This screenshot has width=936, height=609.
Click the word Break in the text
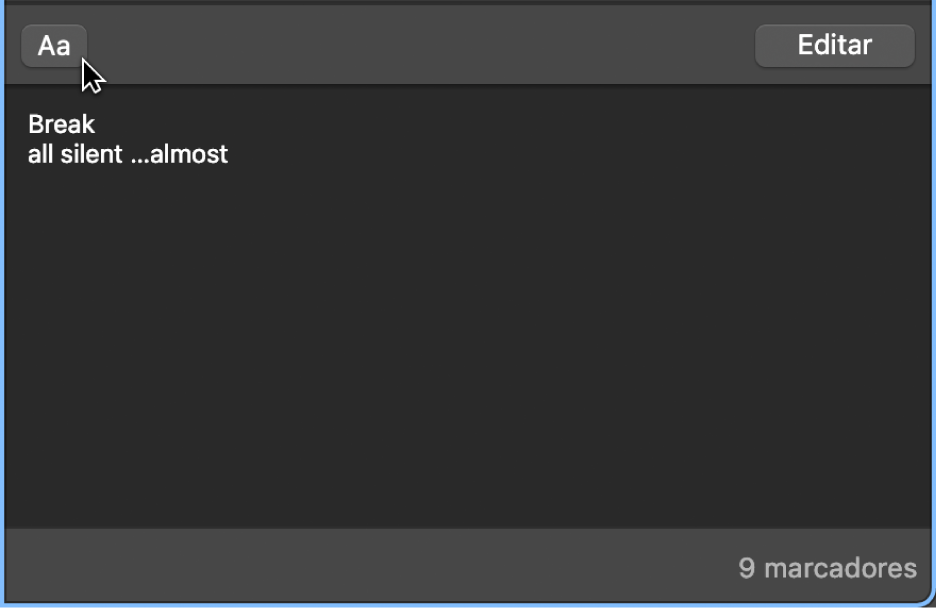pos(62,124)
